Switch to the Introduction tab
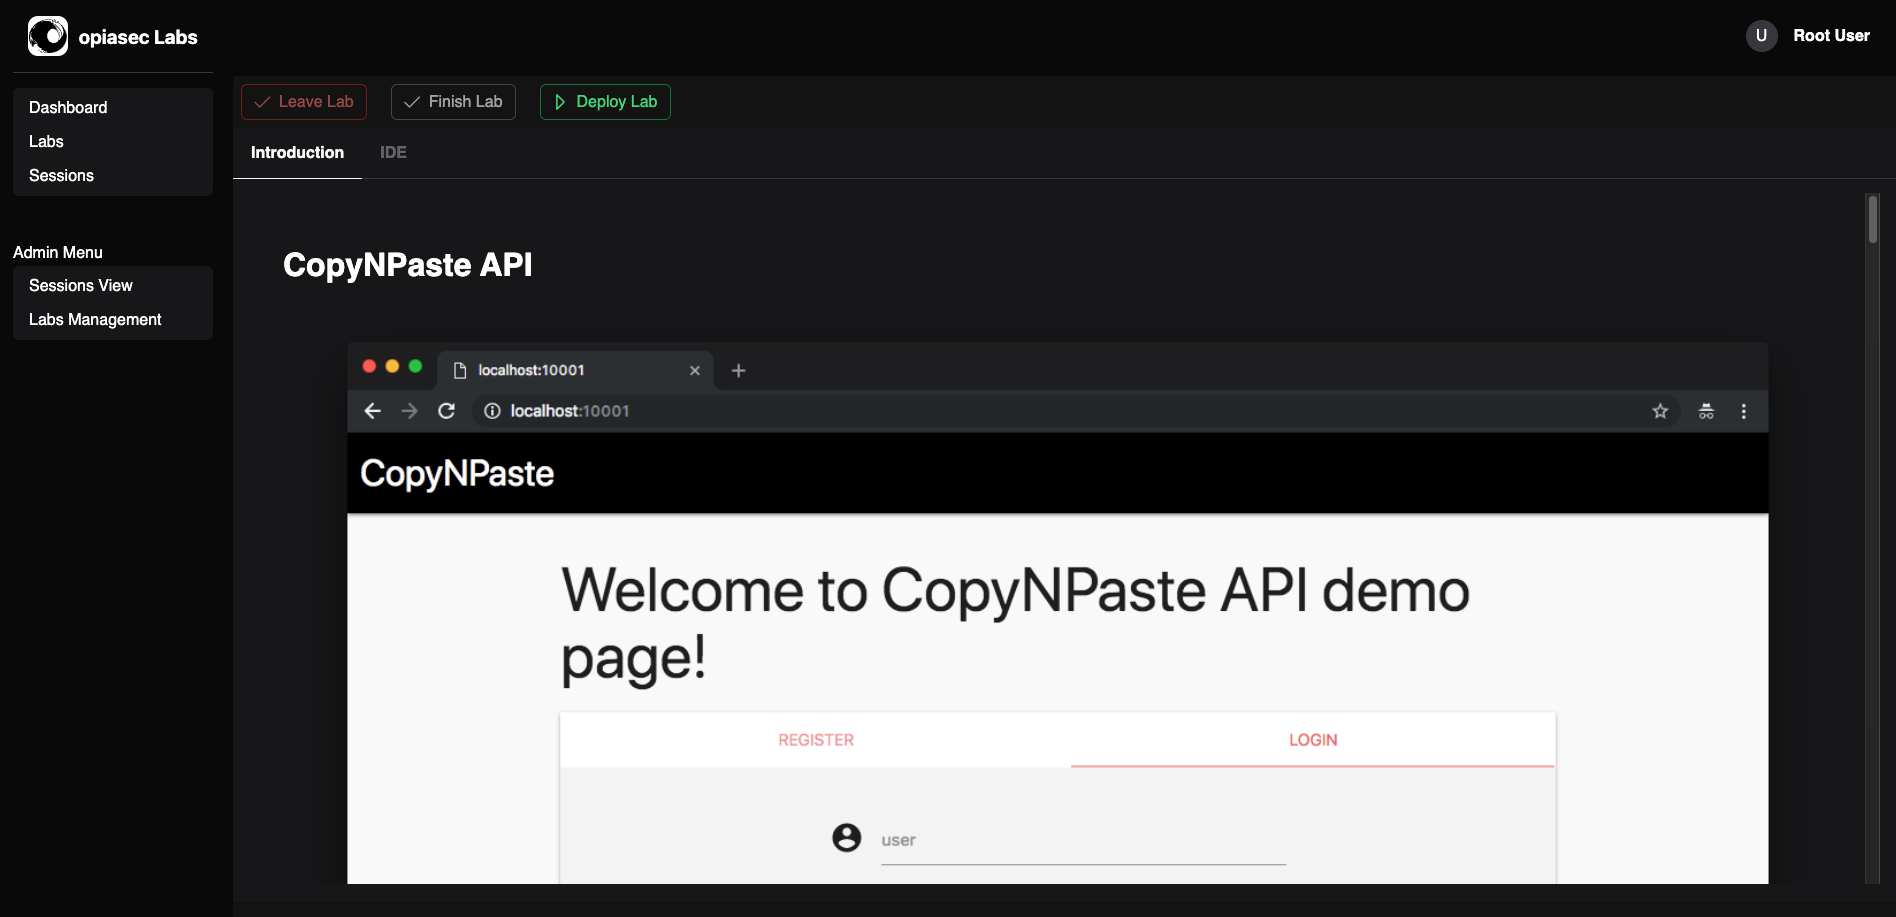The height and width of the screenshot is (917, 1896). [x=297, y=153]
